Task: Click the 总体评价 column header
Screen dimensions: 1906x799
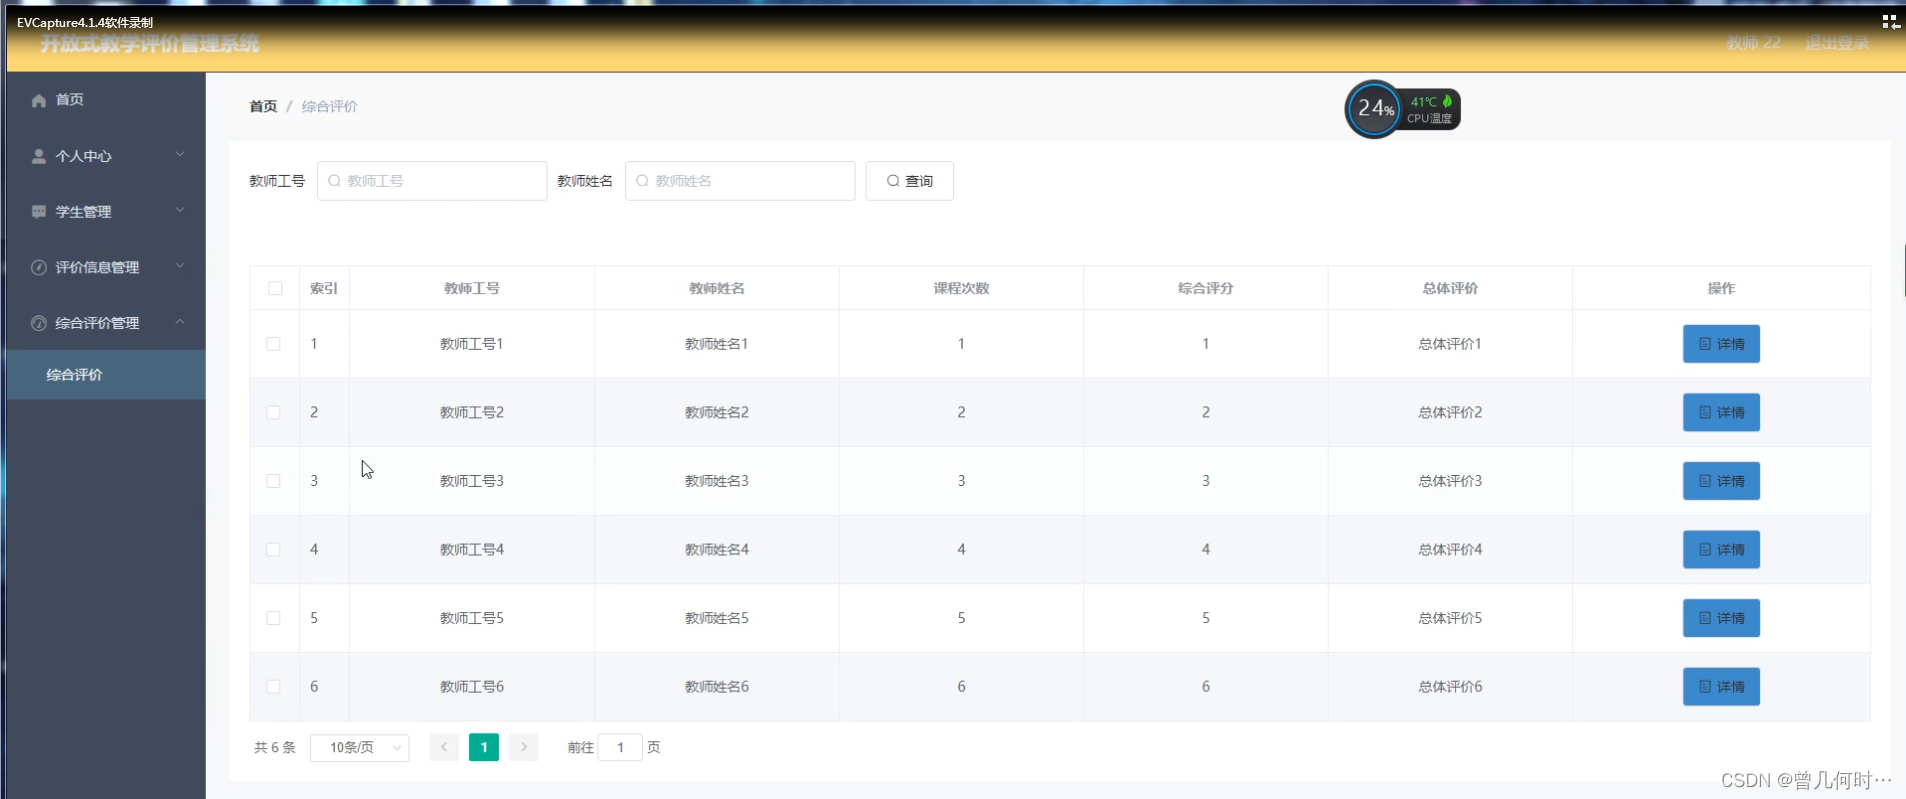Action: pyautogui.click(x=1450, y=288)
